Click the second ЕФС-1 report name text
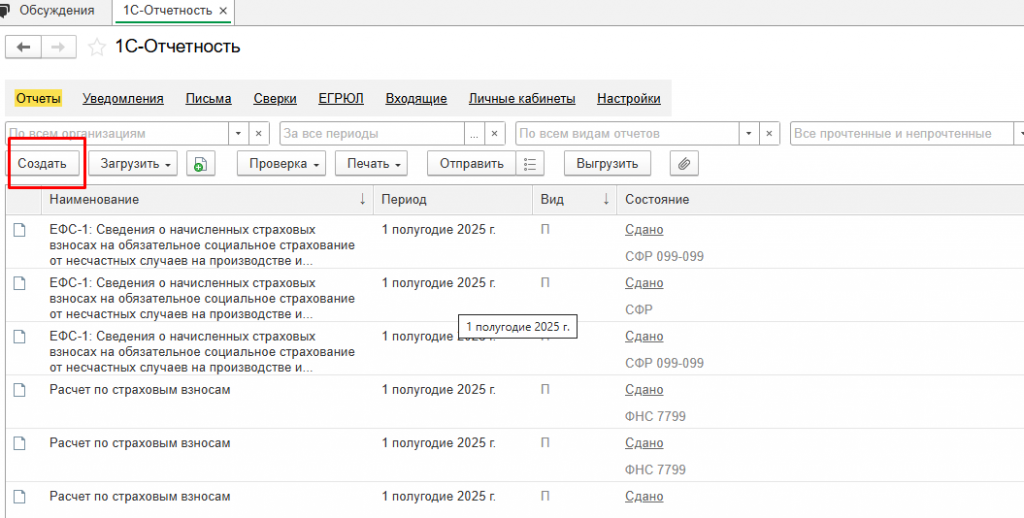1024x518 pixels. click(202, 299)
